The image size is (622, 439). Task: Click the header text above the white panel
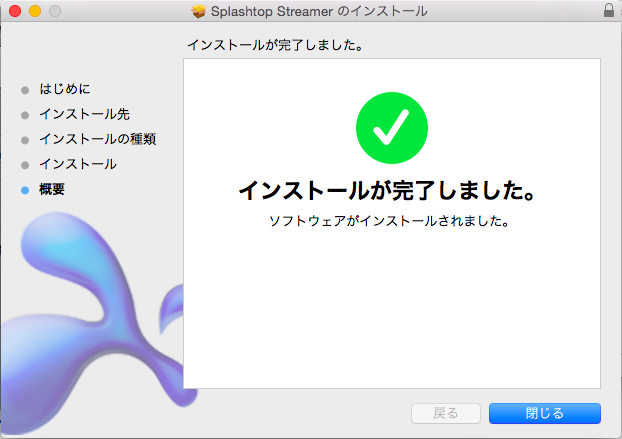[x=275, y=45]
